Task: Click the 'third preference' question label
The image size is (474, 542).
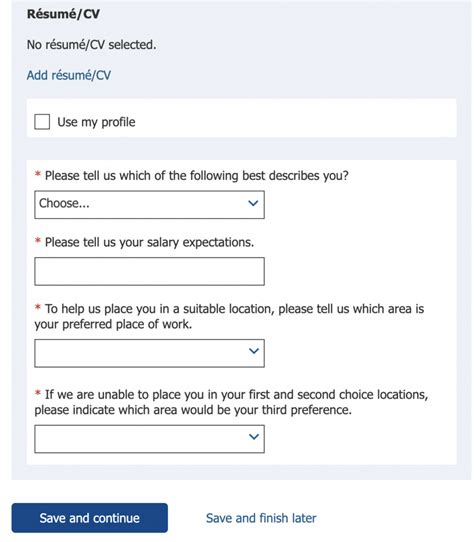Action: click(x=231, y=402)
